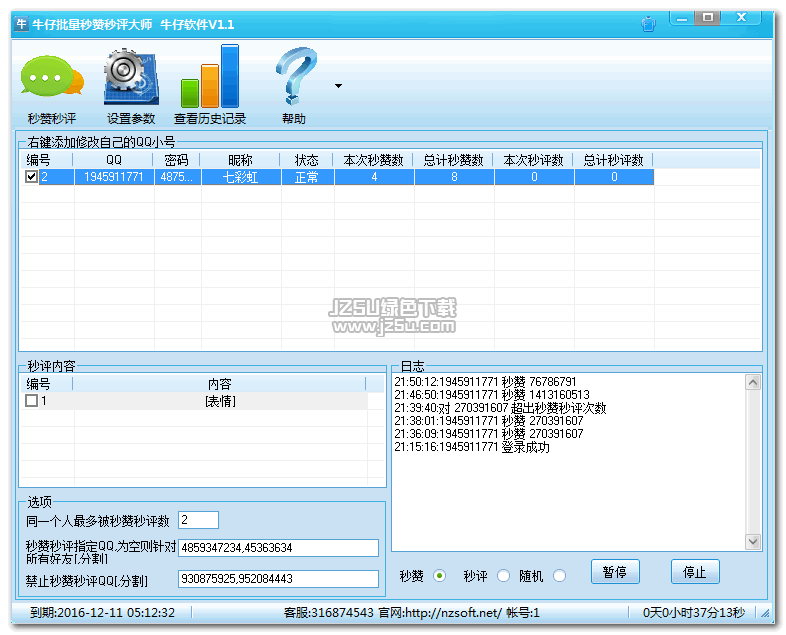Select the 秒评 radio button
The image size is (786, 635).
(503, 576)
